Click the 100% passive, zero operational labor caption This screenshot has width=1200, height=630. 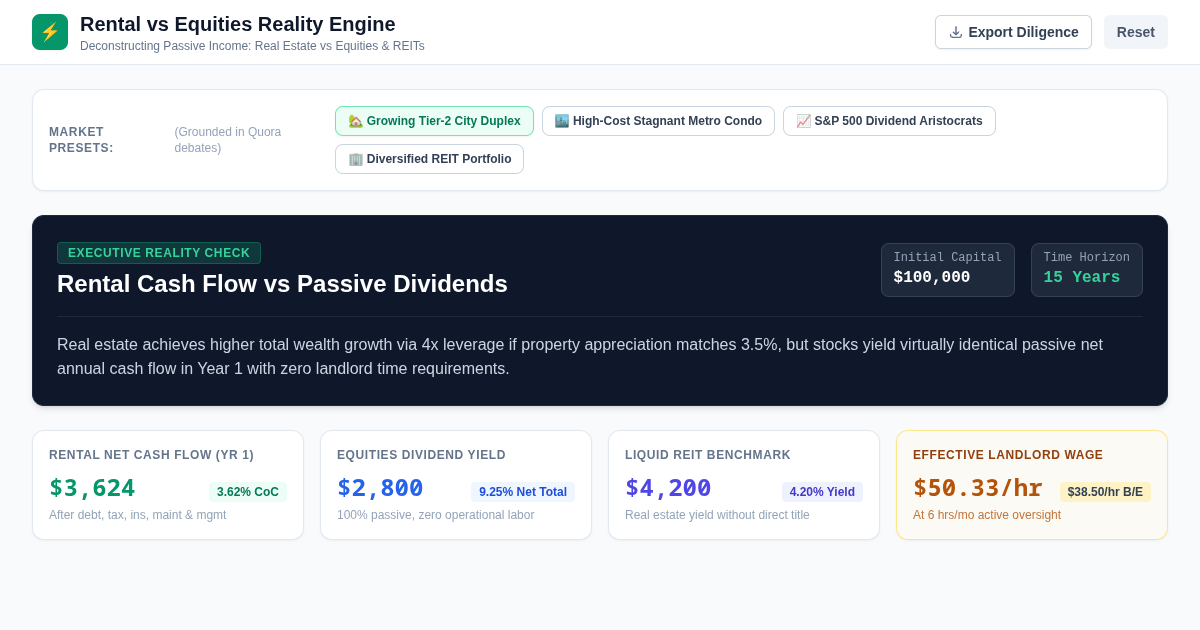436,515
